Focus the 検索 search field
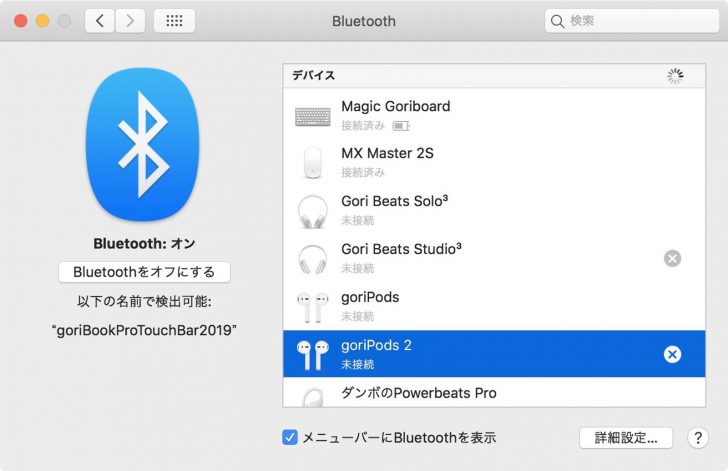The image size is (728, 471). [x=632, y=21]
